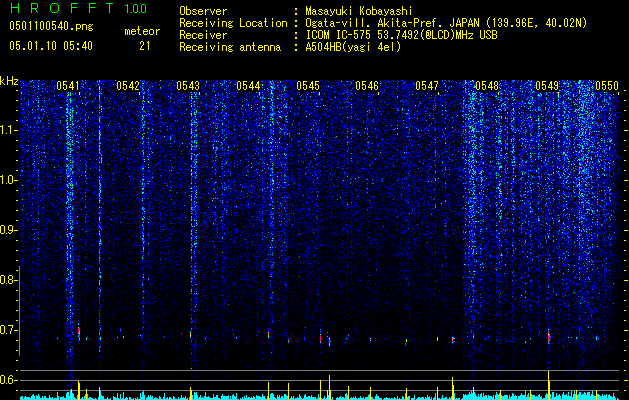Click the 0.6 kHz axis label

pos(8,380)
